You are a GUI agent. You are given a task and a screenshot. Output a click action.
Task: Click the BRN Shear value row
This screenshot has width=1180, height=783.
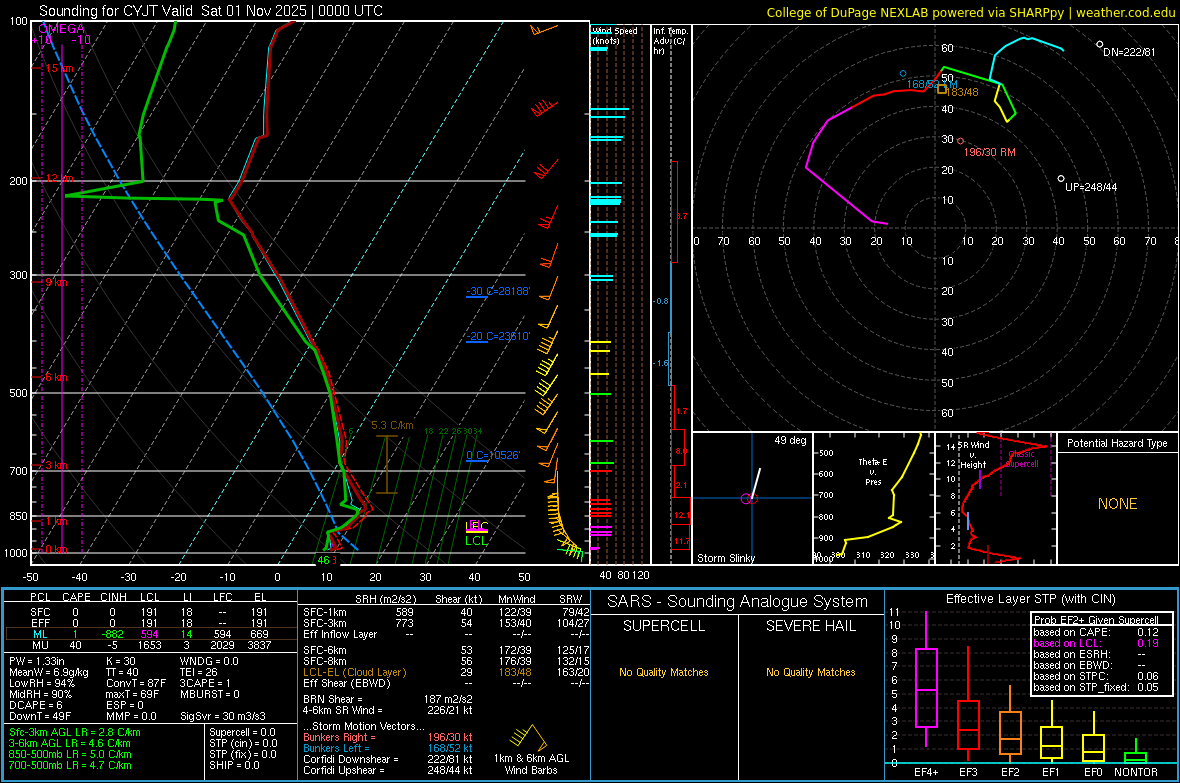[388, 699]
